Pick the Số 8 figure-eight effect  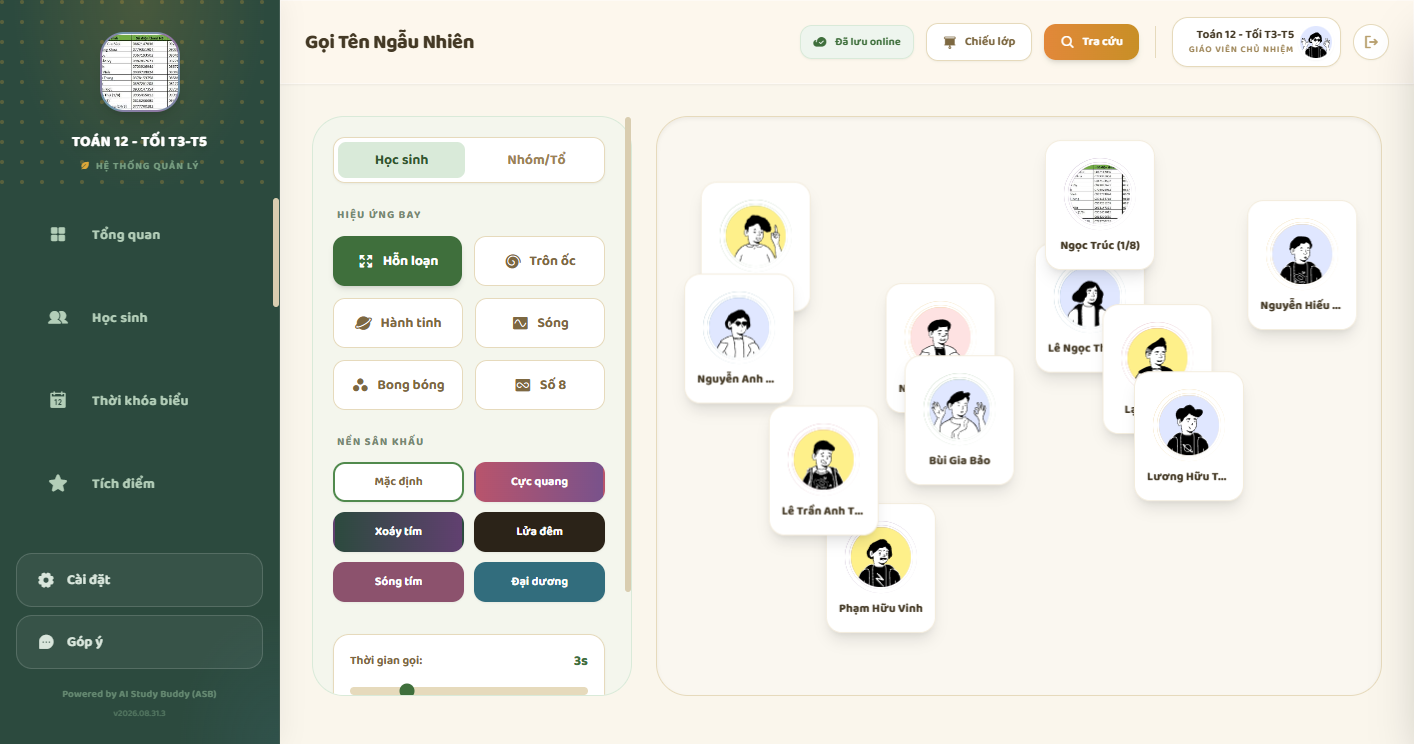tap(539, 385)
